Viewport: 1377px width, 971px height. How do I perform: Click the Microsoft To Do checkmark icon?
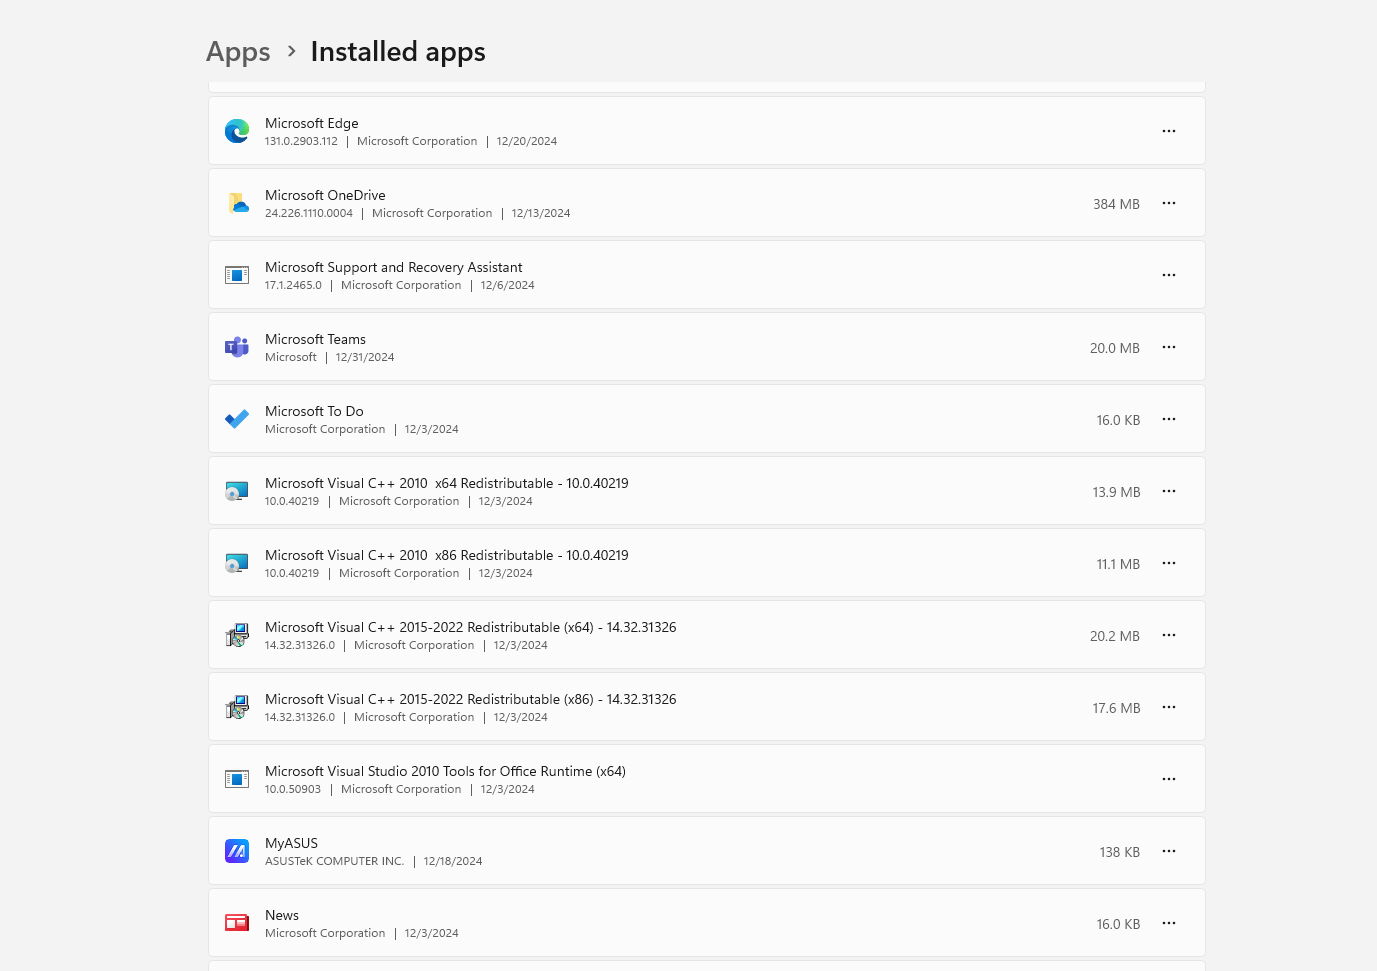[x=237, y=419]
